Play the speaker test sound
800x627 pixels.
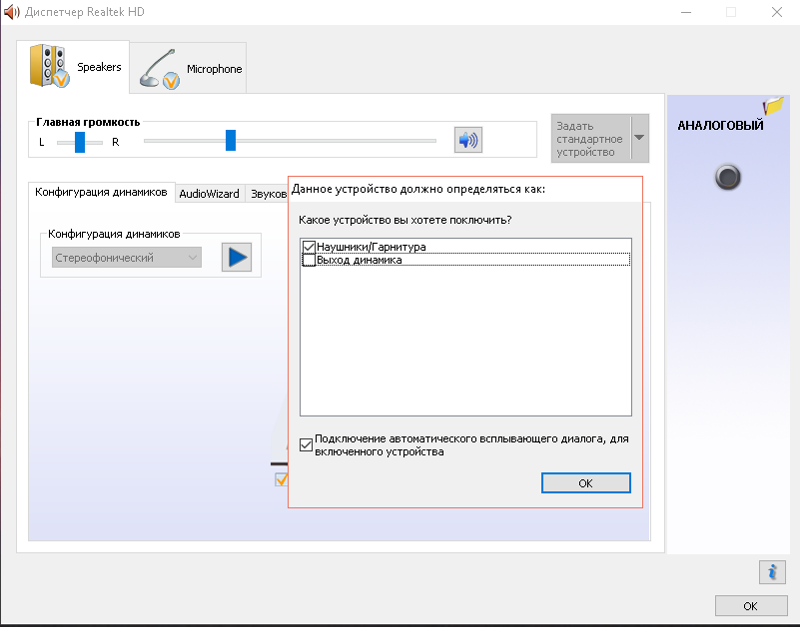[x=237, y=257]
